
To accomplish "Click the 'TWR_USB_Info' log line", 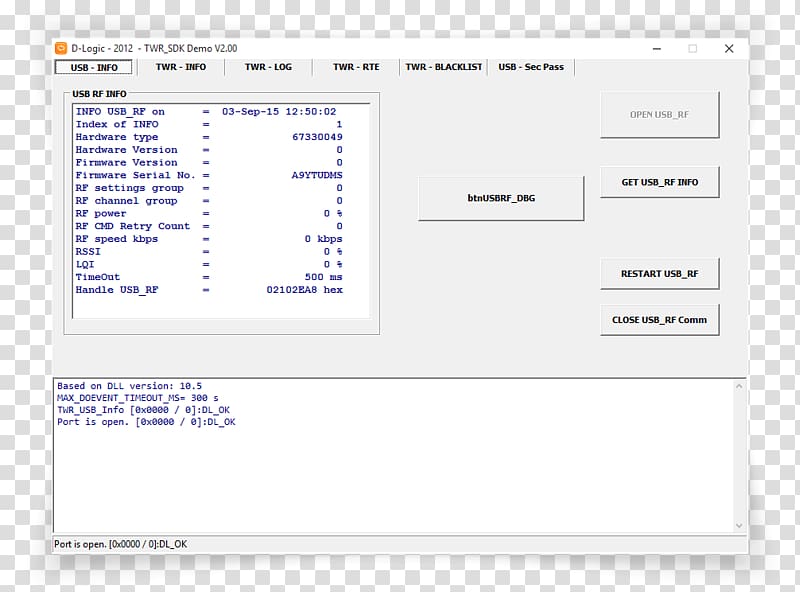I will (x=143, y=410).
